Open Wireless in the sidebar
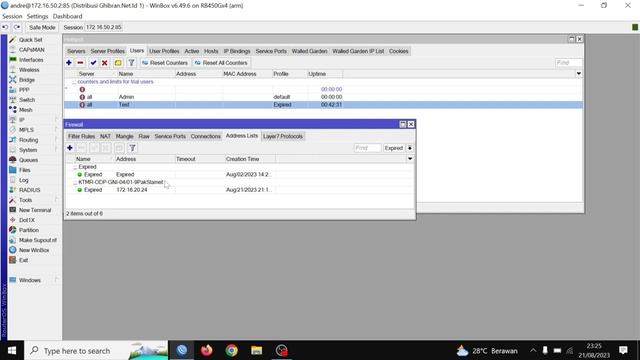 click(x=29, y=70)
